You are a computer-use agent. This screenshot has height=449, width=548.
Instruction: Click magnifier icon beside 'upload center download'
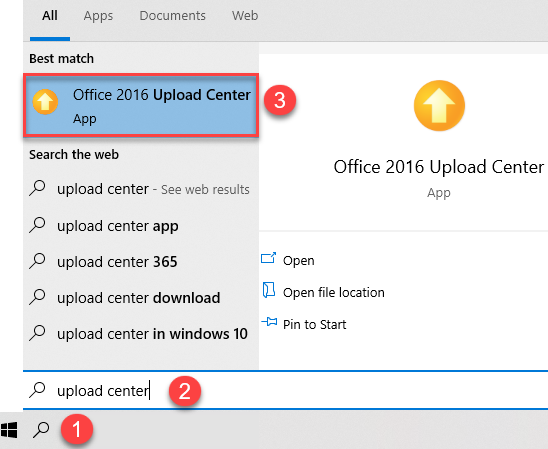37,297
